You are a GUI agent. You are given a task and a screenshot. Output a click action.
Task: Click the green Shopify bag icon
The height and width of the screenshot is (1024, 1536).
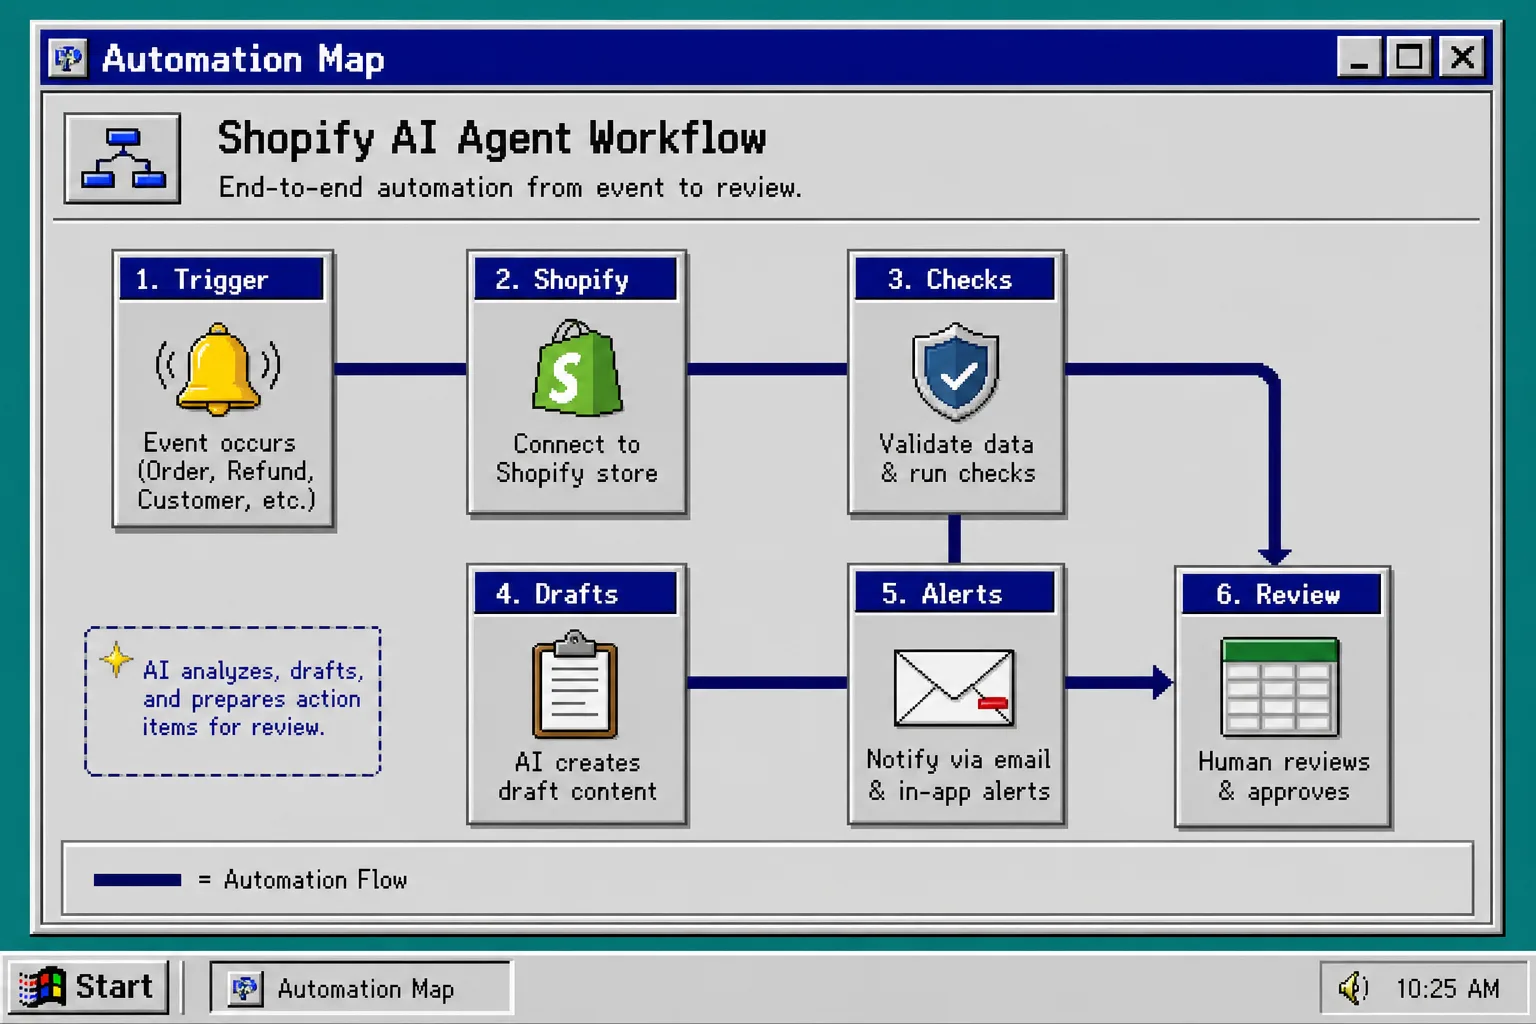click(577, 368)
